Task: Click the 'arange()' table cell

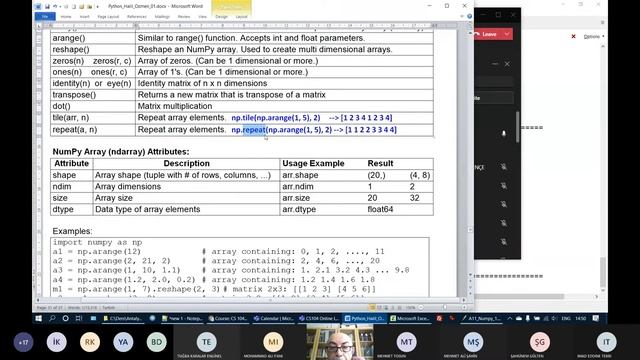Action: tap(93, 38)
